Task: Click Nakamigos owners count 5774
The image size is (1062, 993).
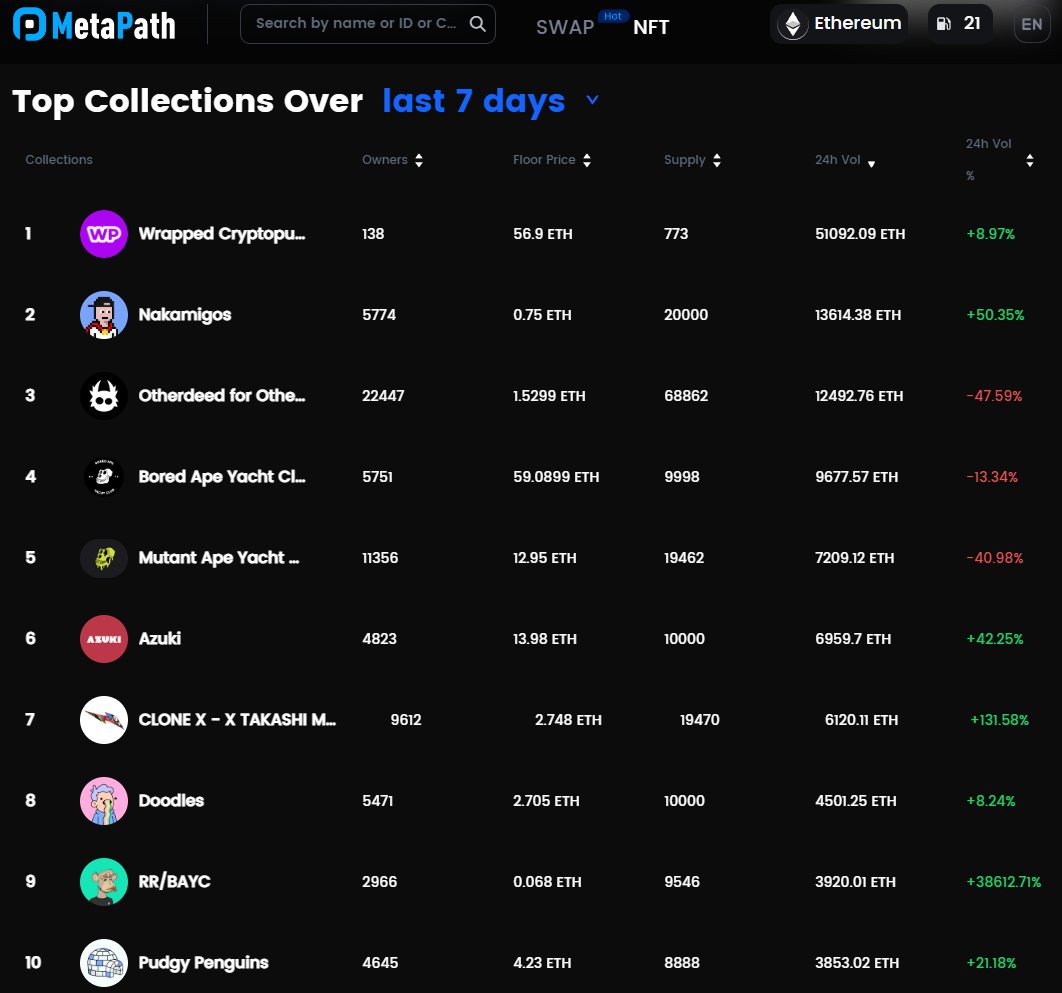Action: coord(379,315)
